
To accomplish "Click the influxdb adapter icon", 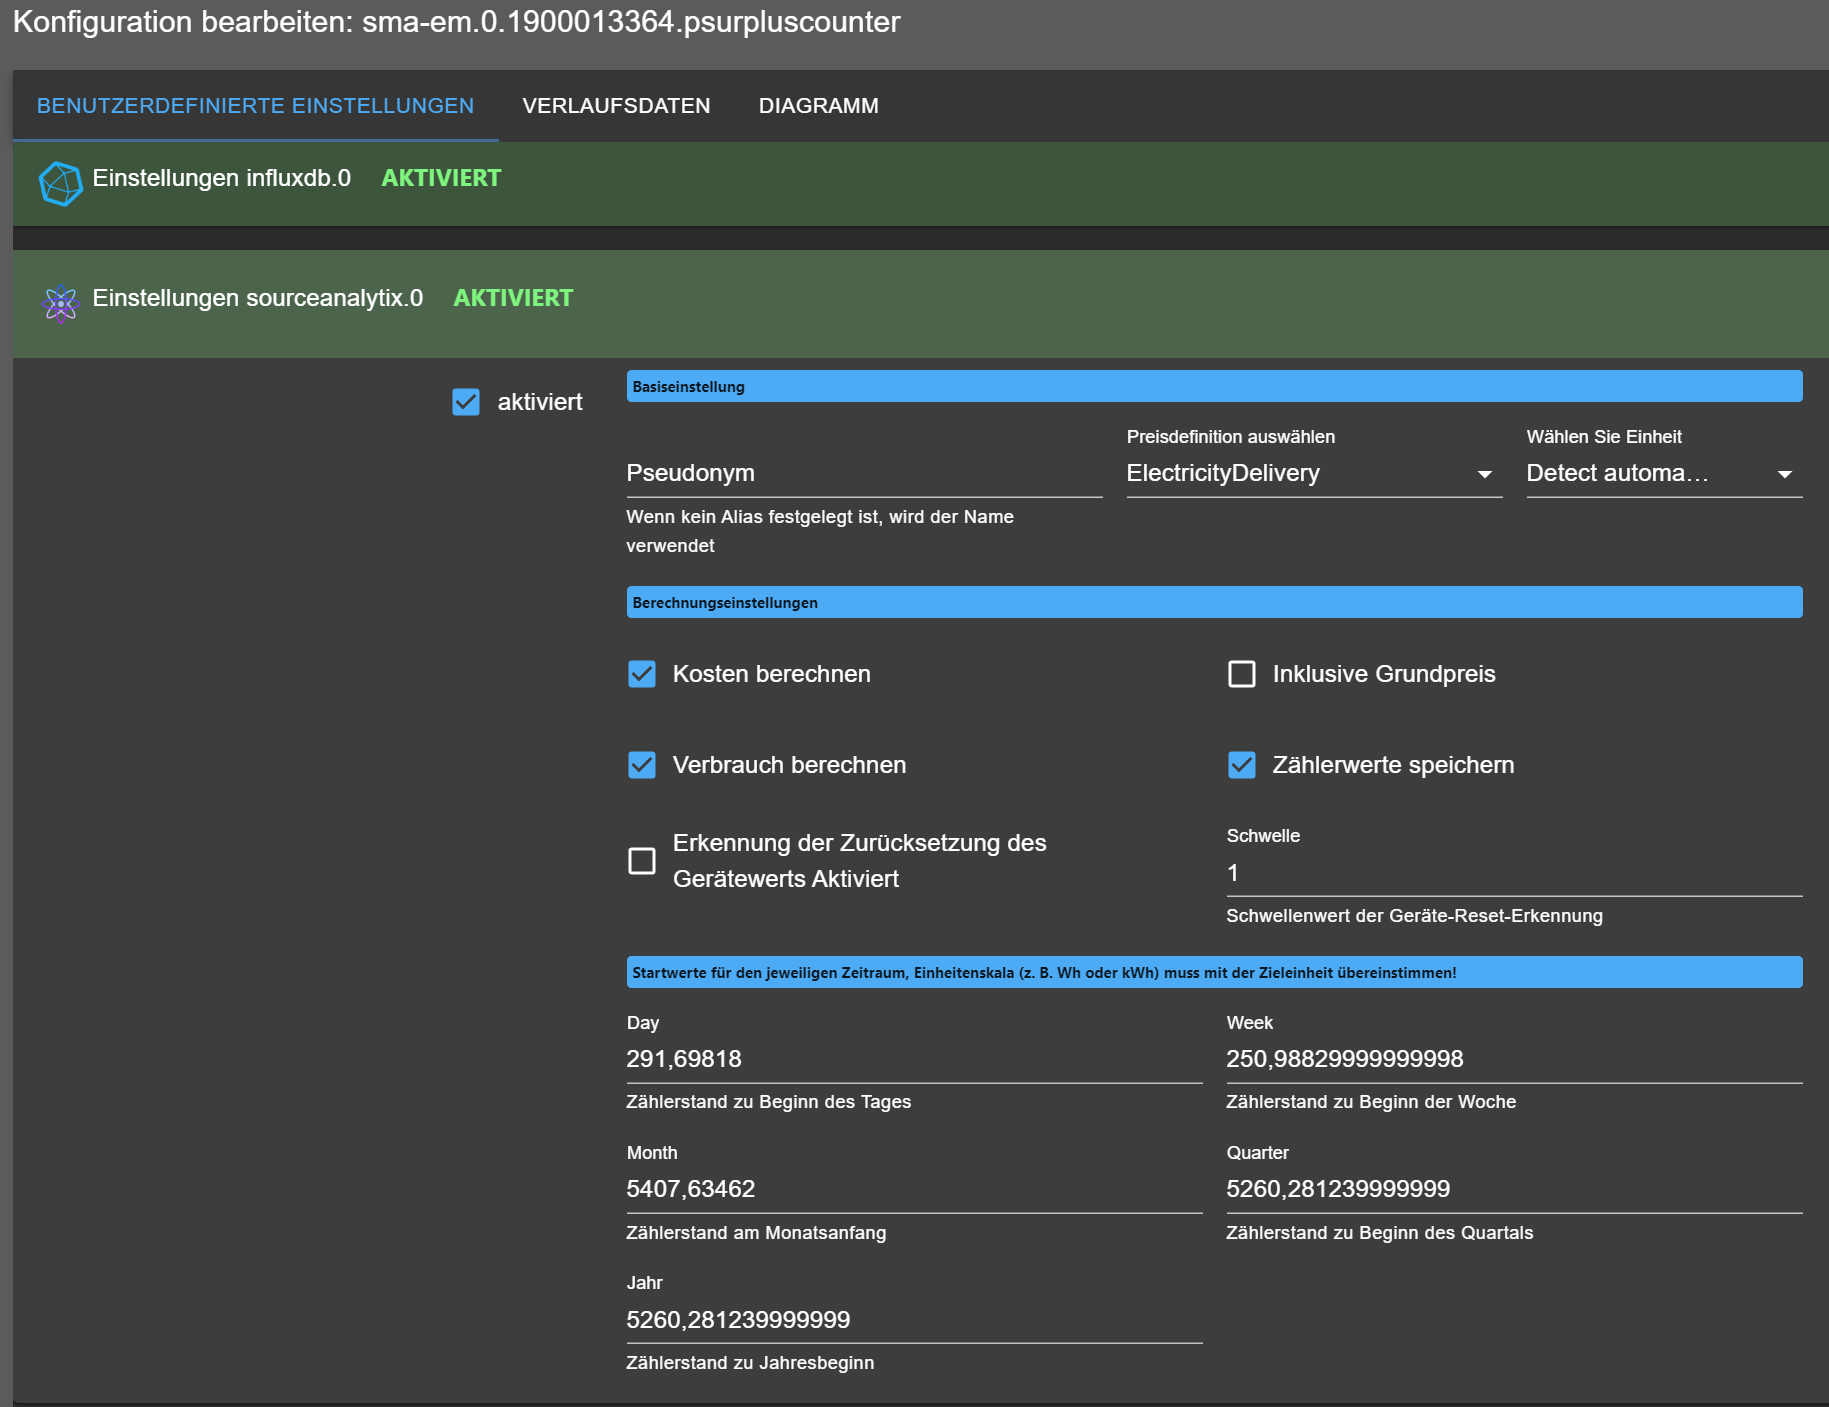I will [x=60, y=183].
